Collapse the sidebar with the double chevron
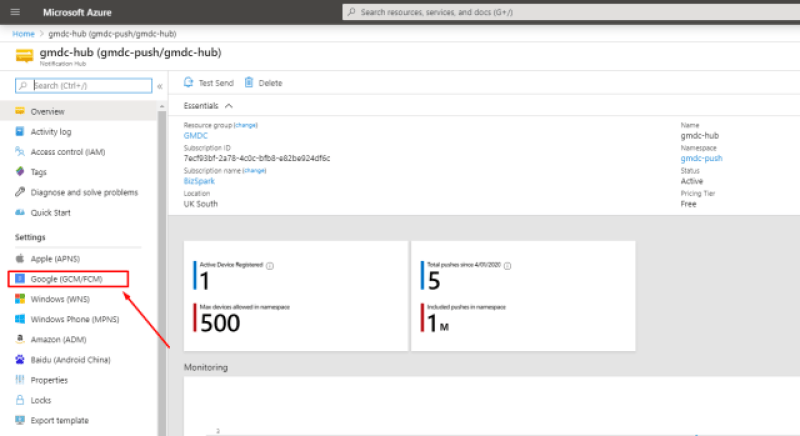The width and height of the screenshot is (800, 436). coord(160,86)
